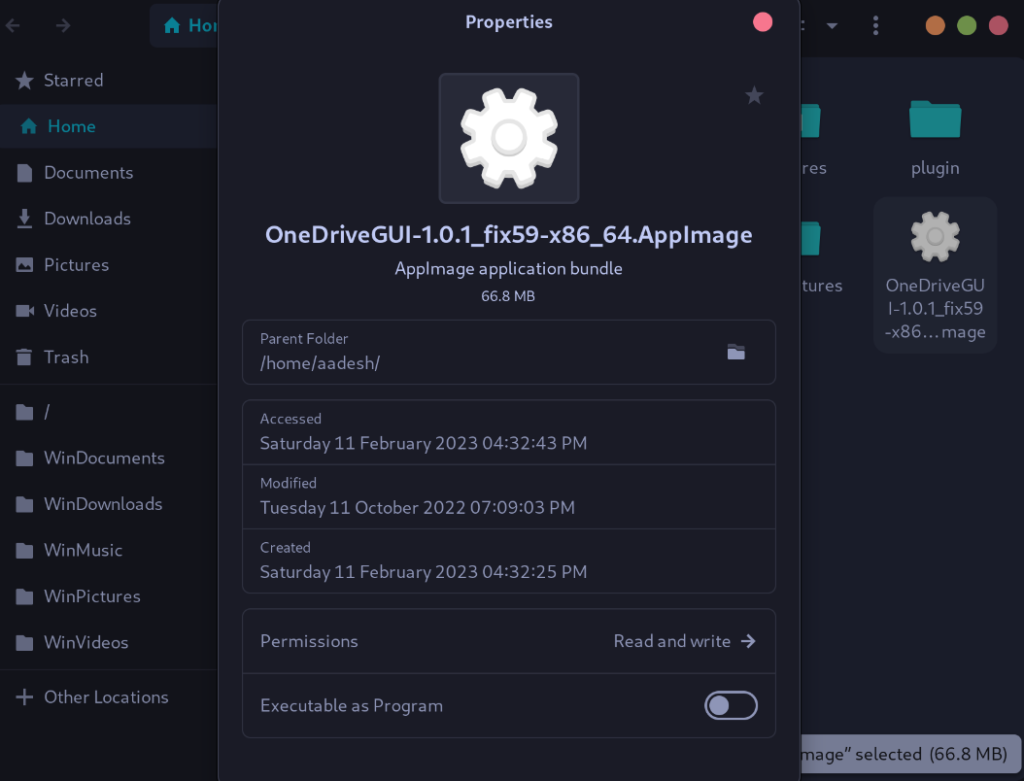
Task: Click the forward navigation arrow
Action: pos(62,24)
